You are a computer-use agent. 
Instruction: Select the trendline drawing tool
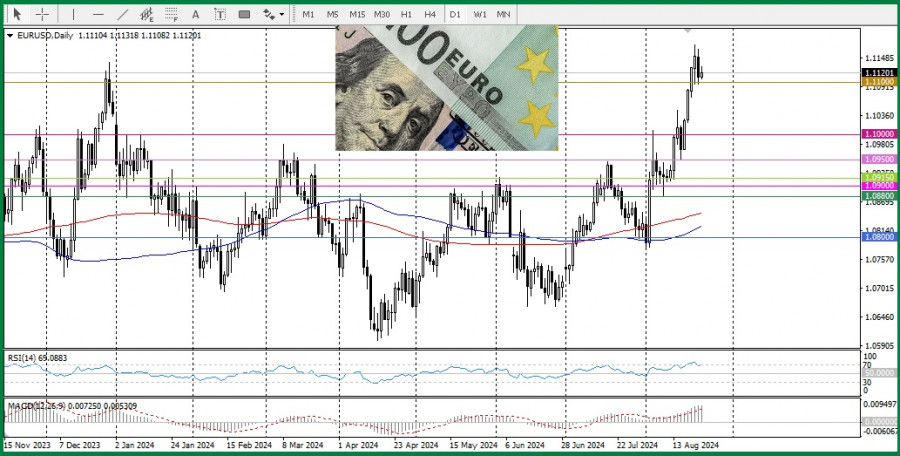click(x=122, y=14)
